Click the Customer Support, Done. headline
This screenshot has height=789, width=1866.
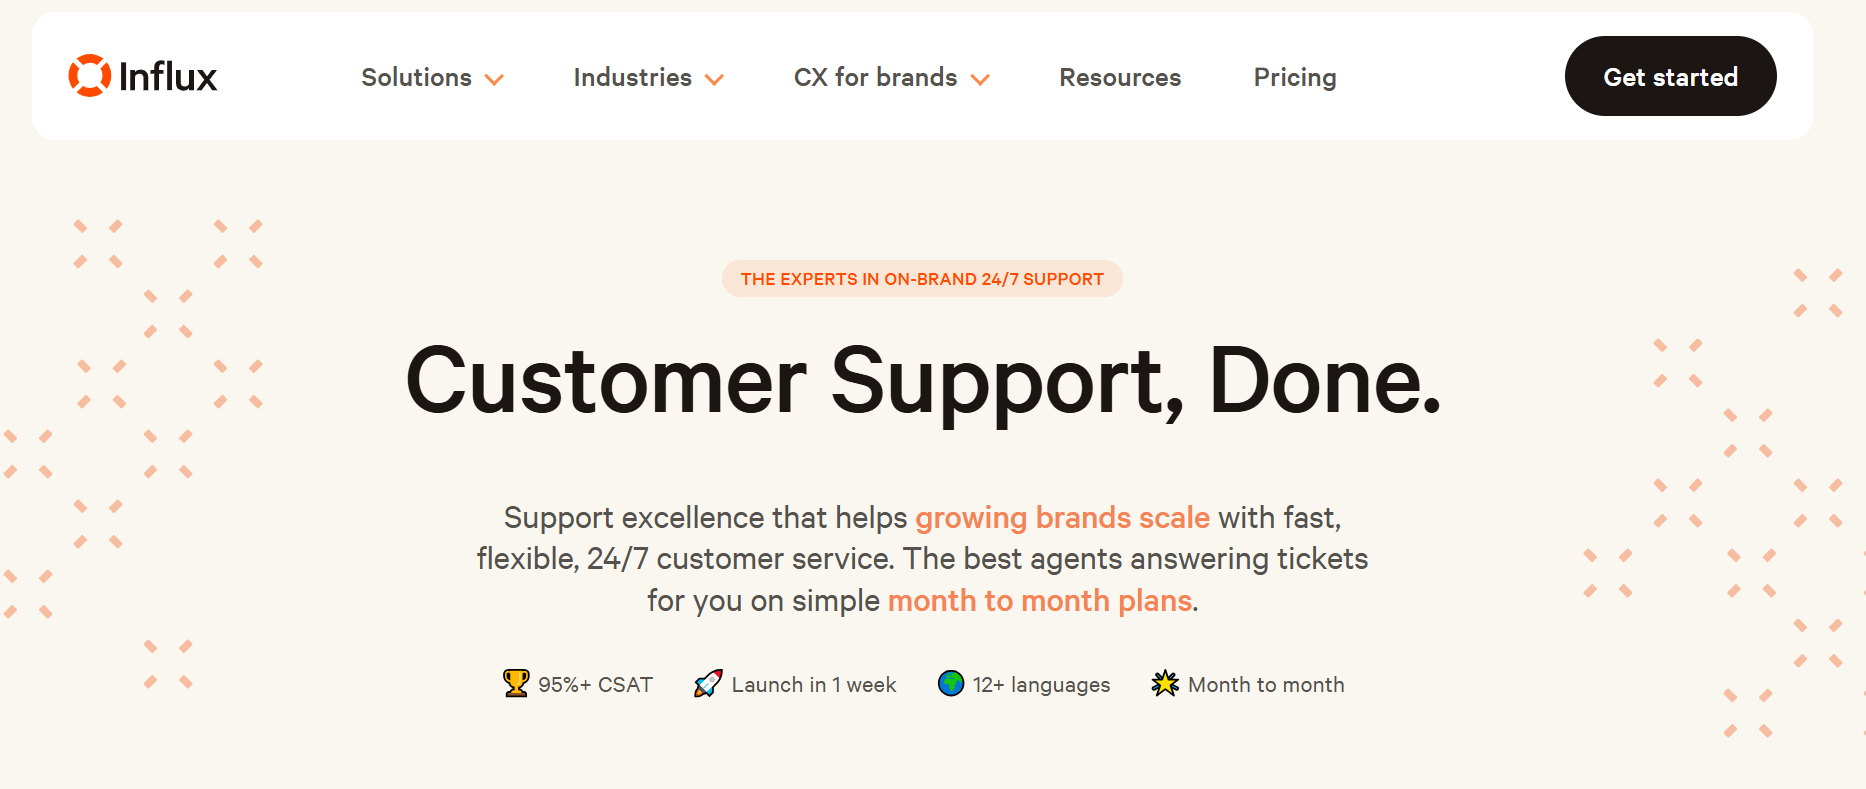(923, 381)
